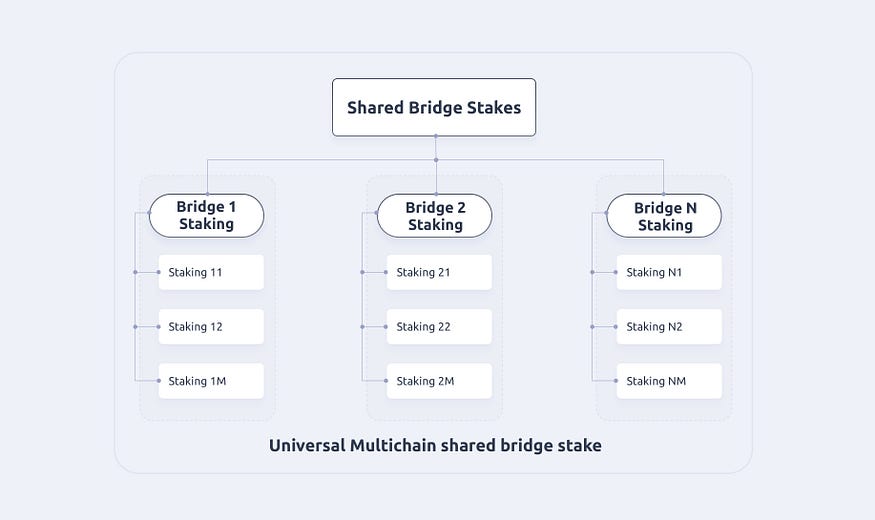The width and height of the screenshot is (875, 520).
Task: Click the connector dot below Shared Bridge Stakes
Action: click(x=436, y=160)
